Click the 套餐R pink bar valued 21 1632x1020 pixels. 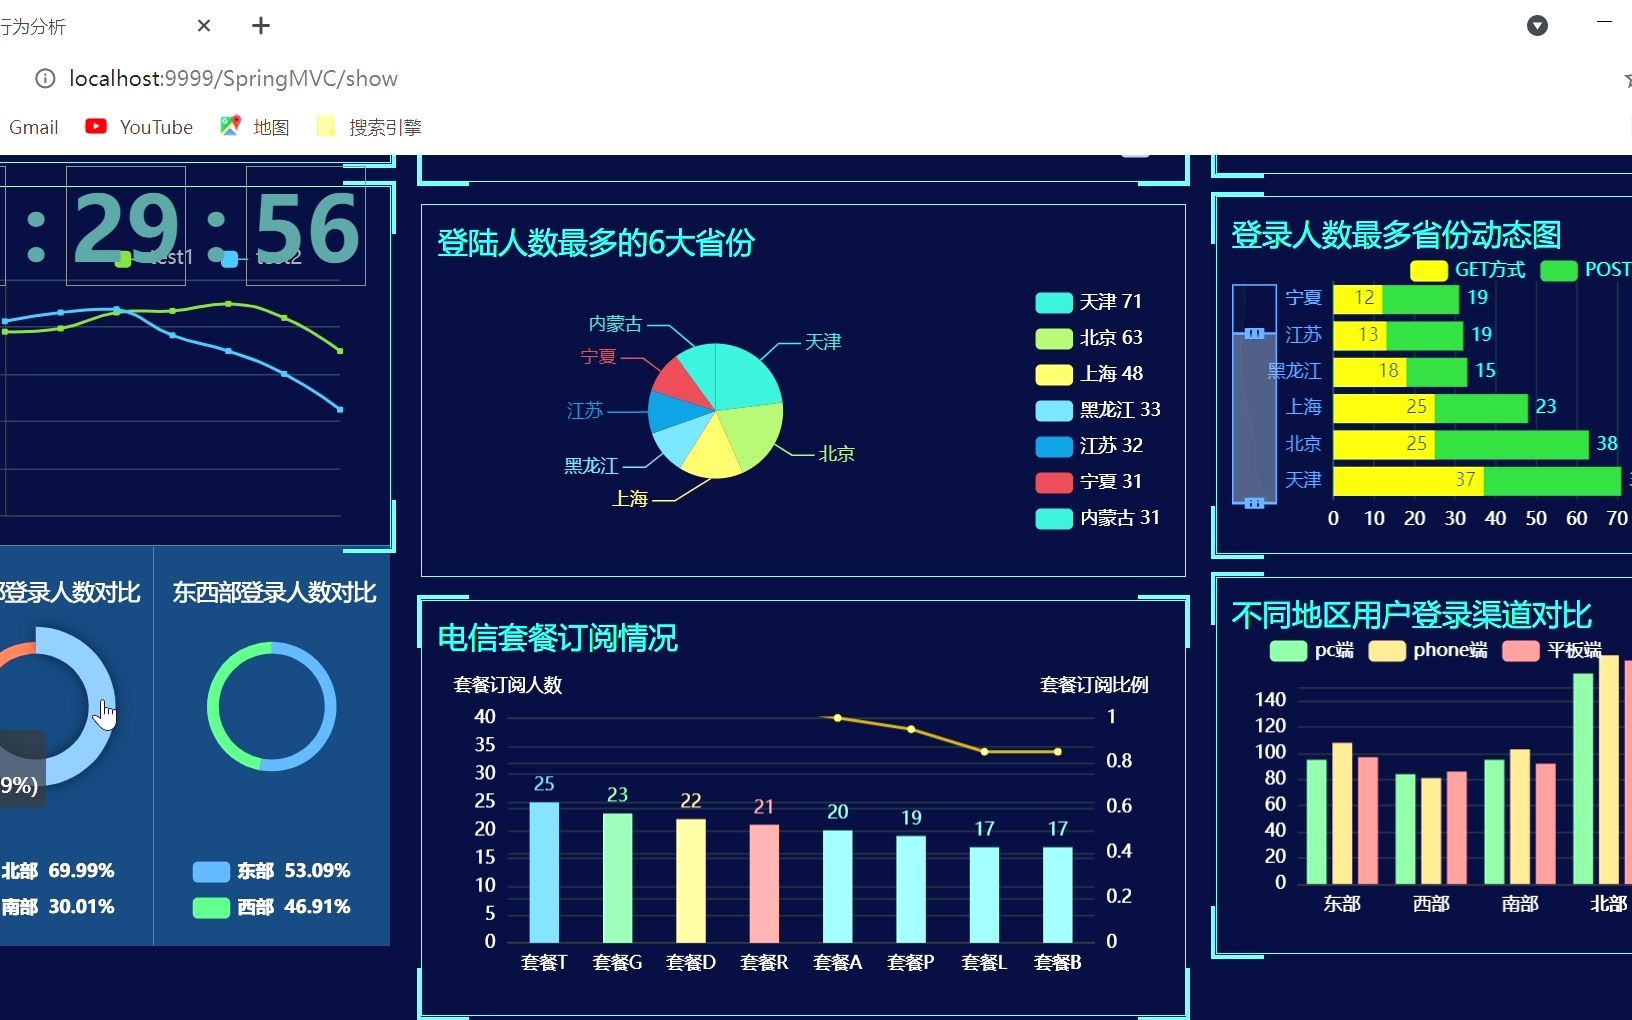click(764, 883)
